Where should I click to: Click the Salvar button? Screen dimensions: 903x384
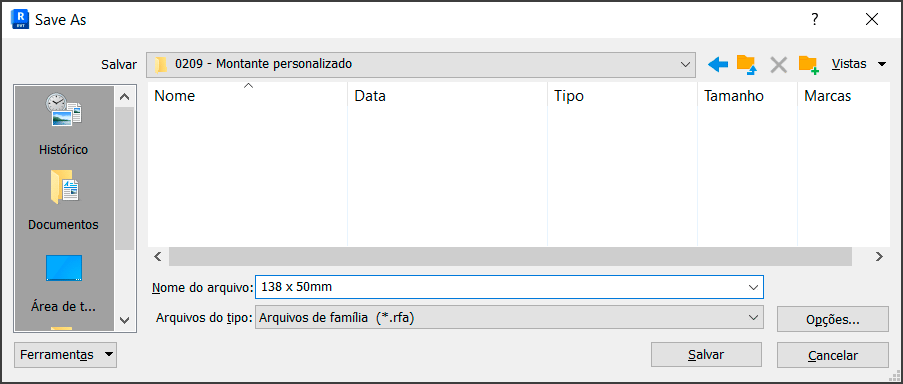(706, 355)
